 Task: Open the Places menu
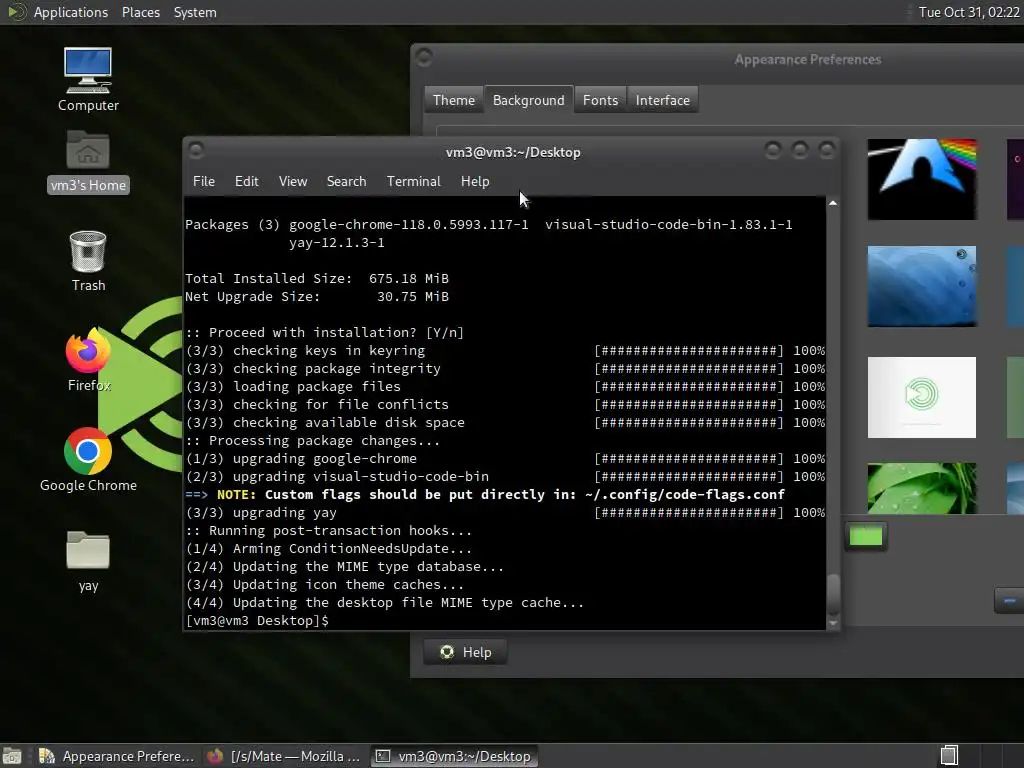point(140,12)
